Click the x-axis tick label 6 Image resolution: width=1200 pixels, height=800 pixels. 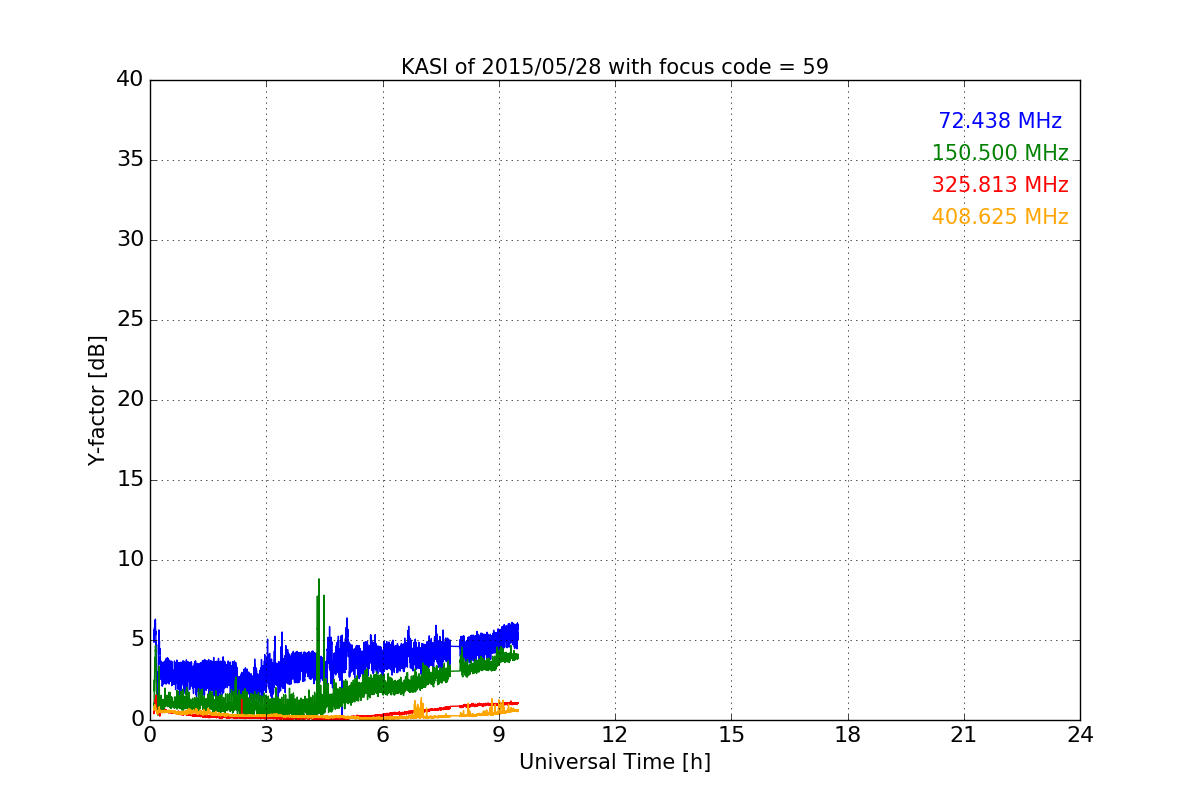[x=383, y=735]
